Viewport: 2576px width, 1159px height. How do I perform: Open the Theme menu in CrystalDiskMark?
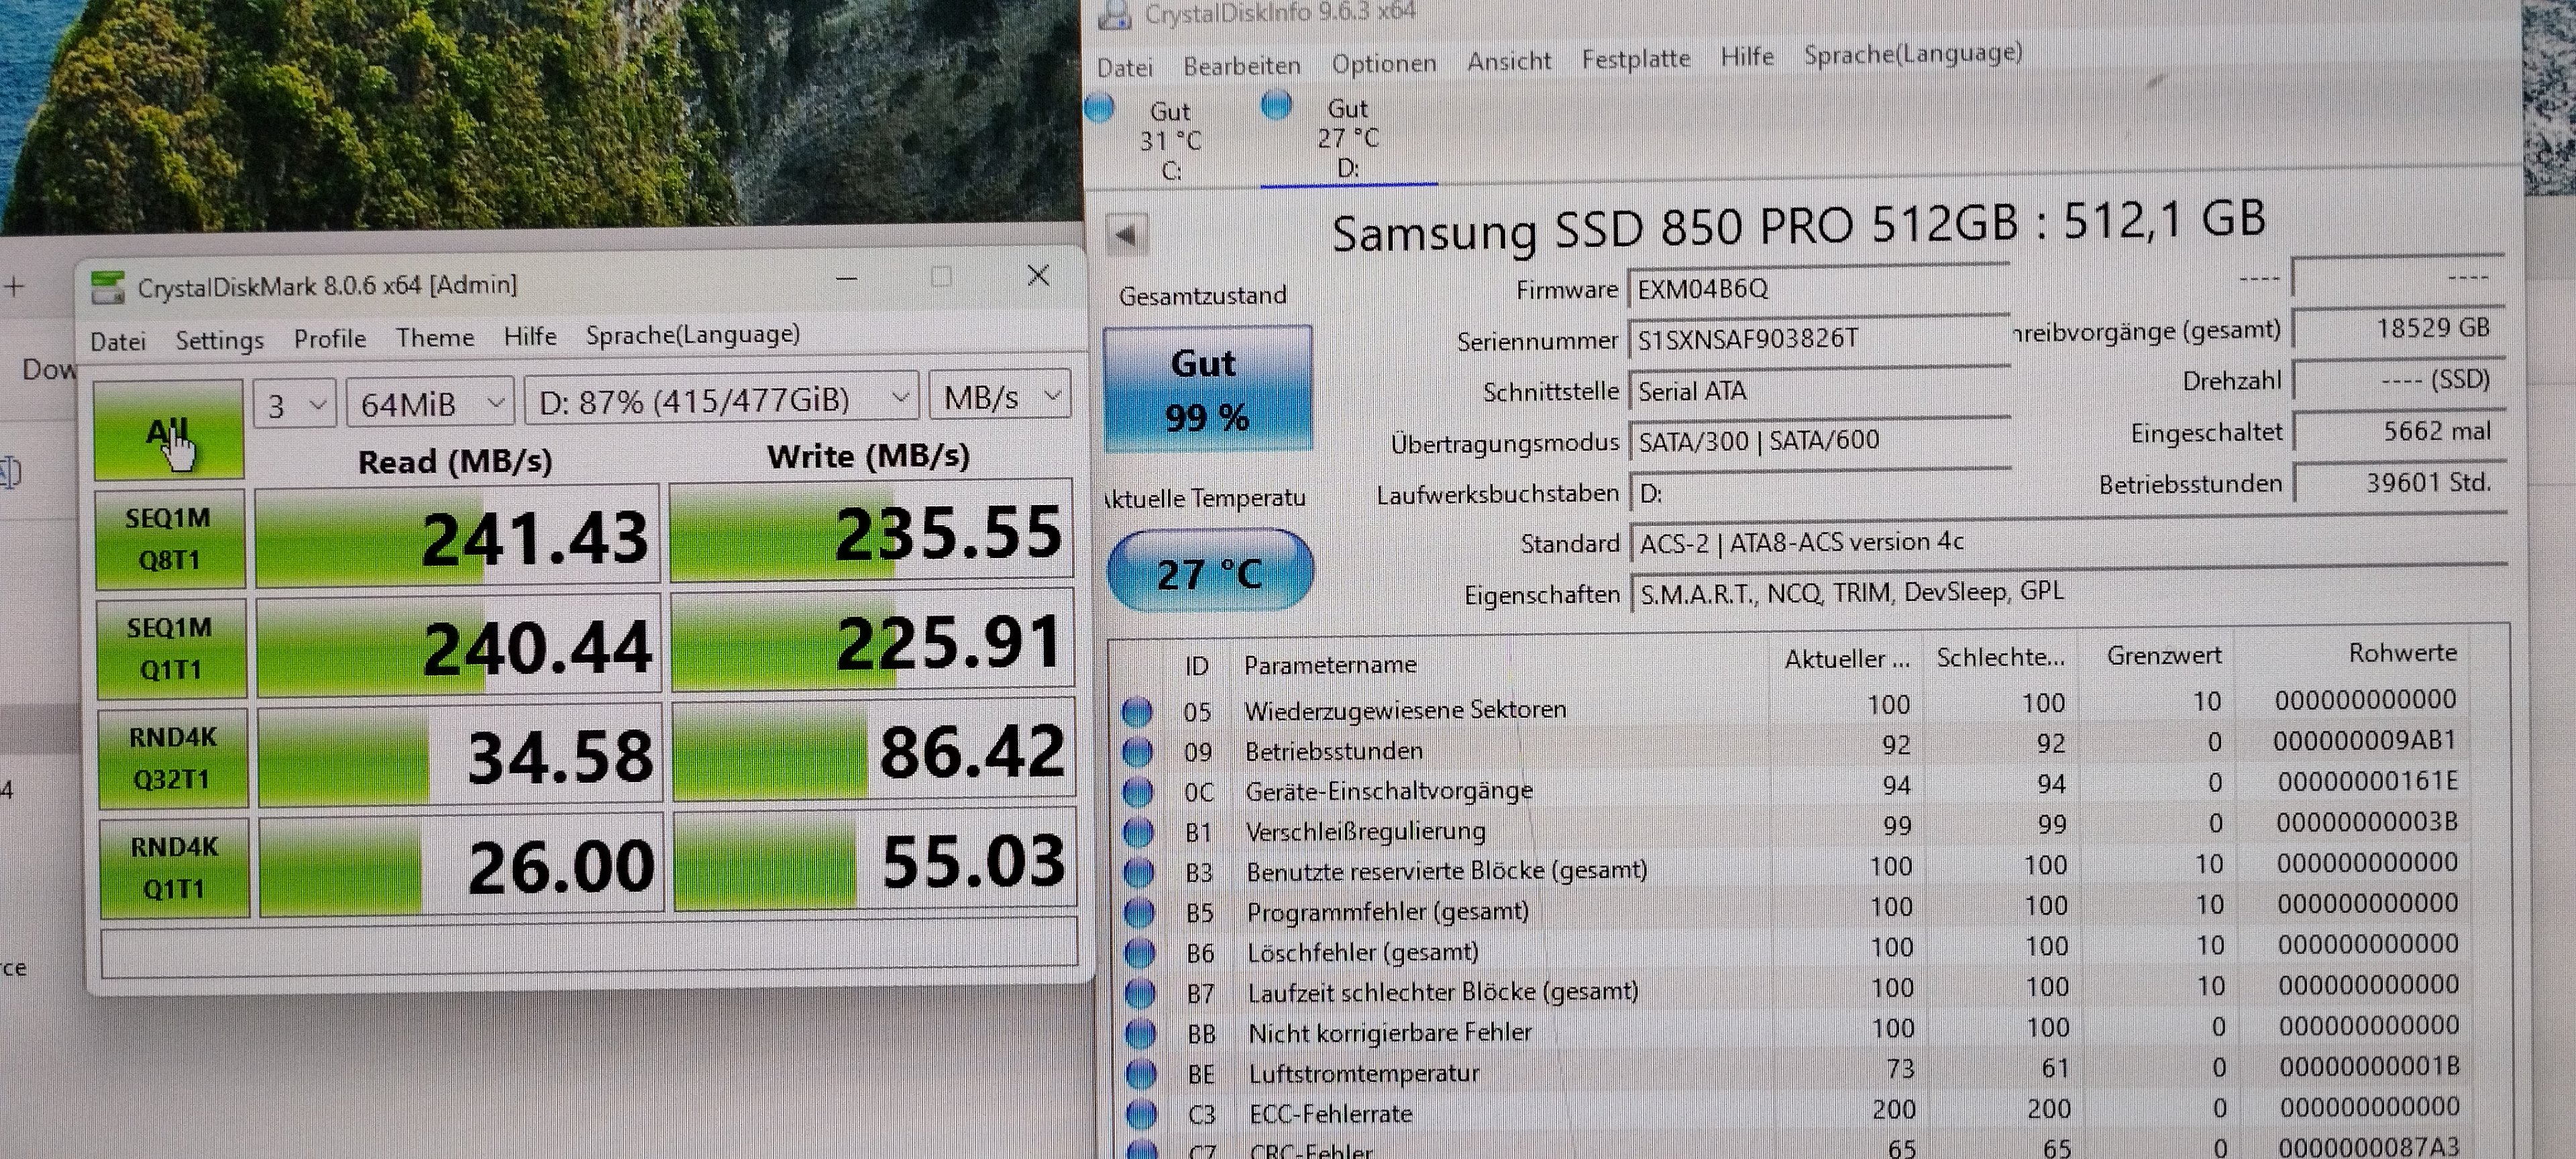click(434, 337)
